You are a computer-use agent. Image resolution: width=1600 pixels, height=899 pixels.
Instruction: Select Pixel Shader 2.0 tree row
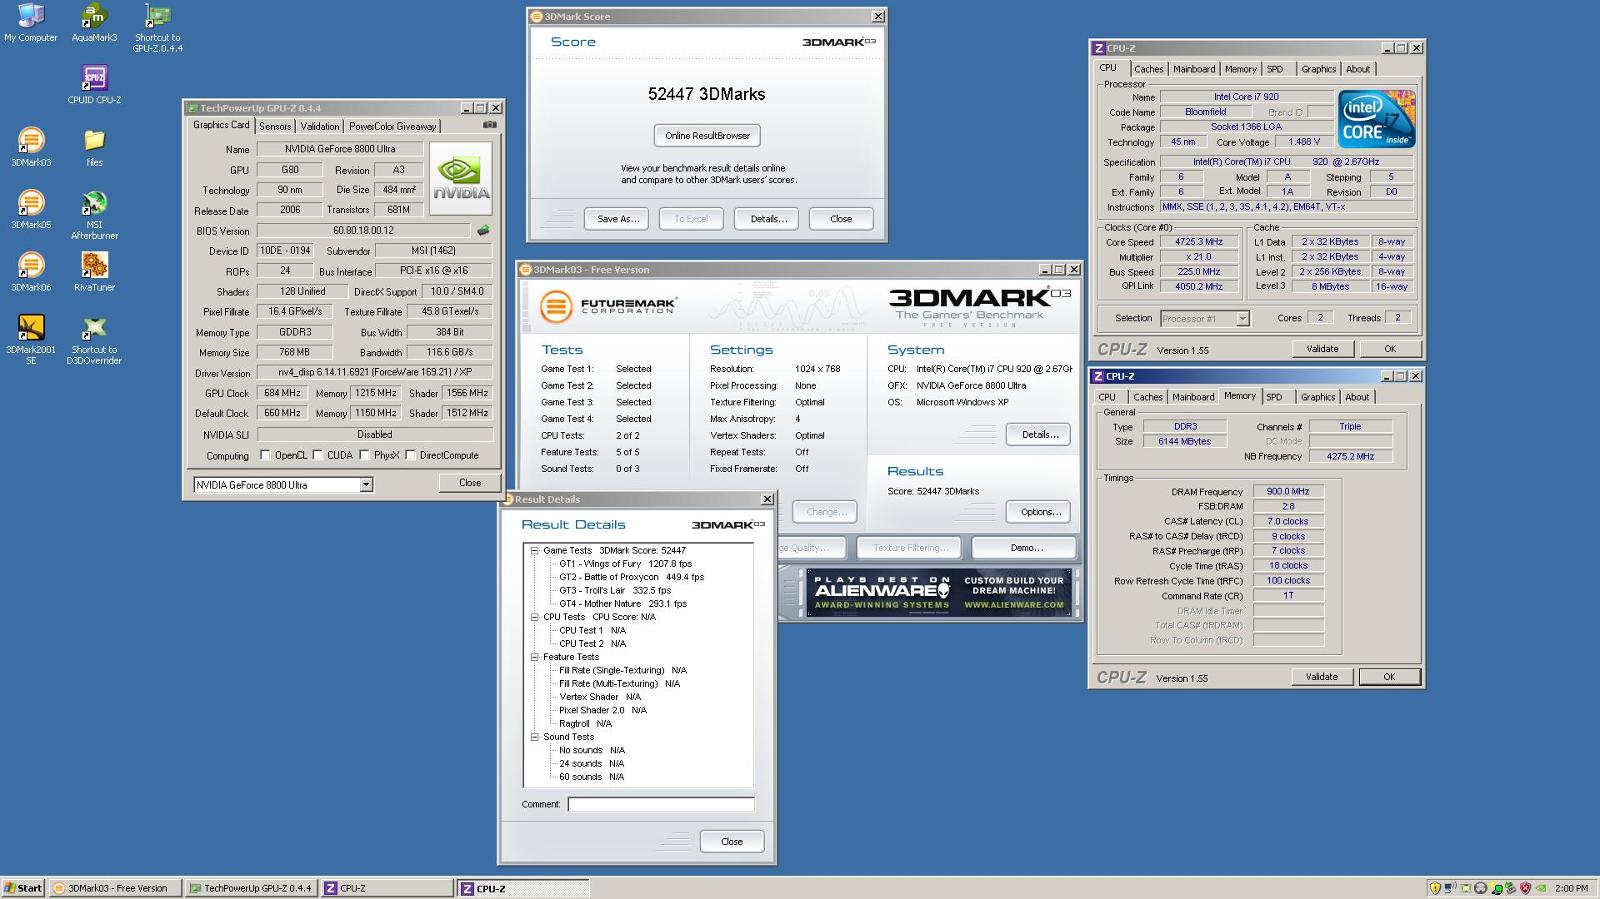tap(603, 711)
